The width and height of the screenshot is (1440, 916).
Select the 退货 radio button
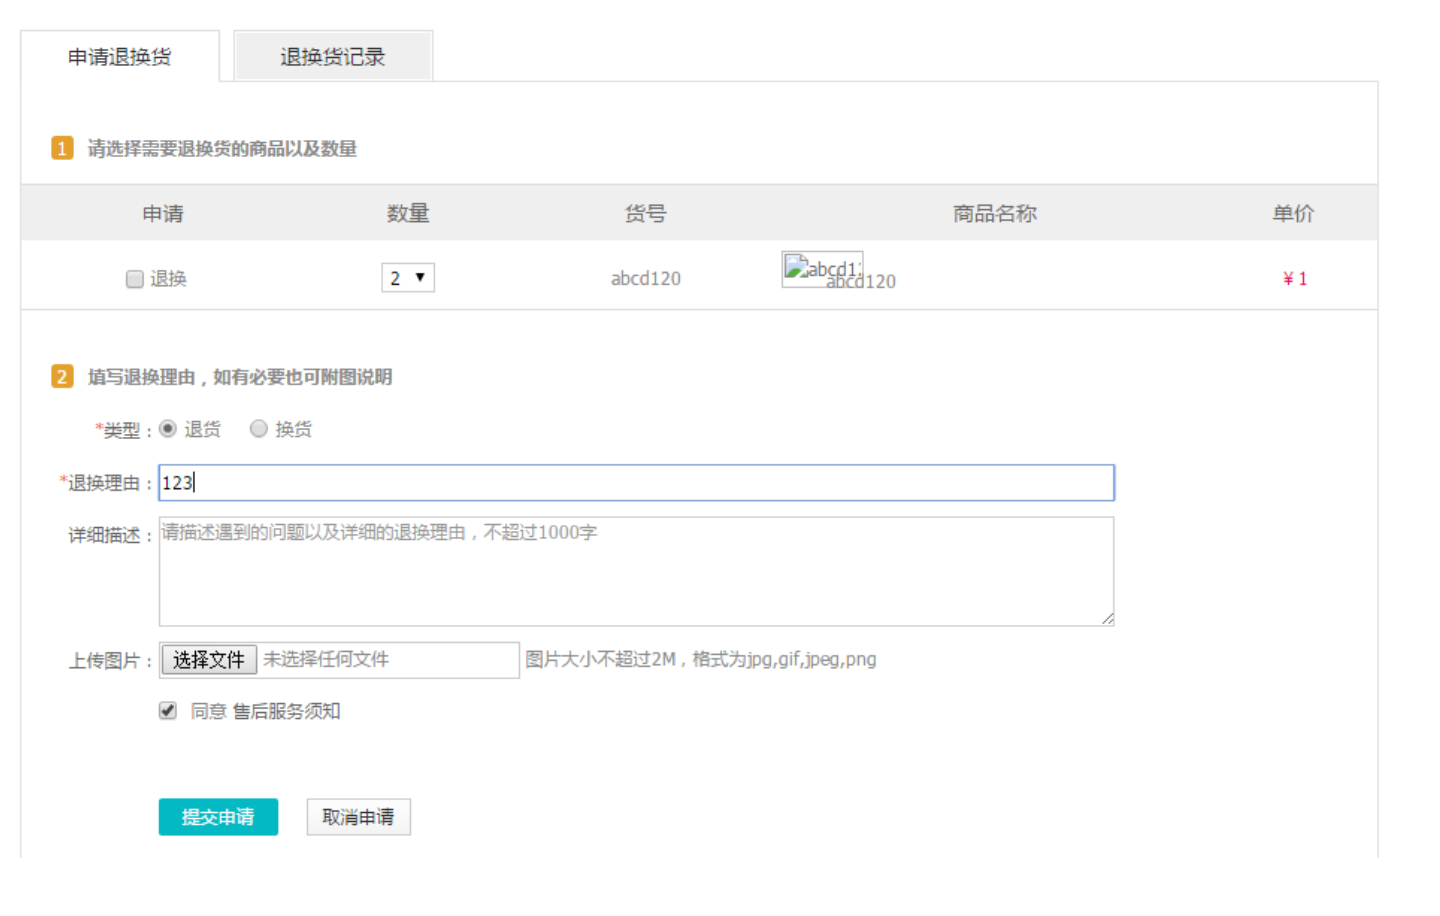[x=168, y=428]
